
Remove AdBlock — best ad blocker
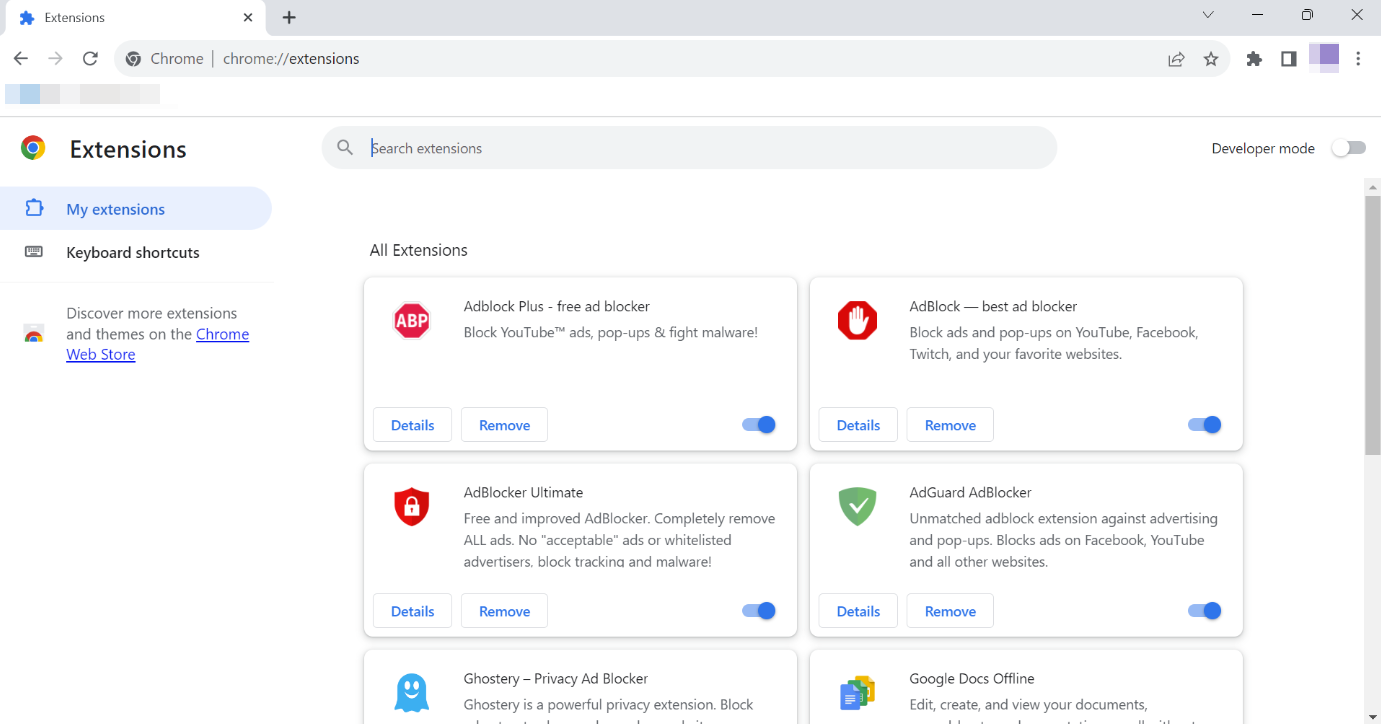(950, 425)
